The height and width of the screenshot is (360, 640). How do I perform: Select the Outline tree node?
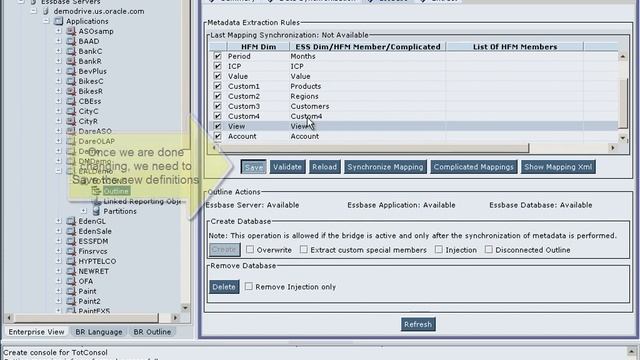[x=116, y=191]
